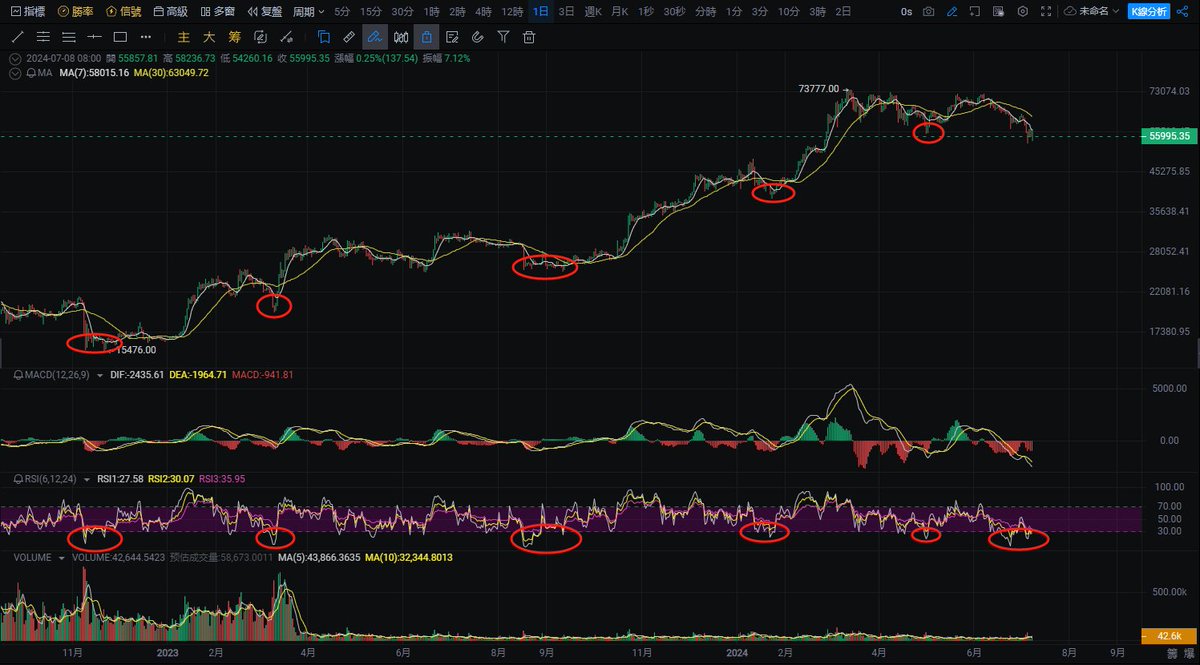
Task: Click the refresh-layers icon beside 筹
Action: [260, 37]
